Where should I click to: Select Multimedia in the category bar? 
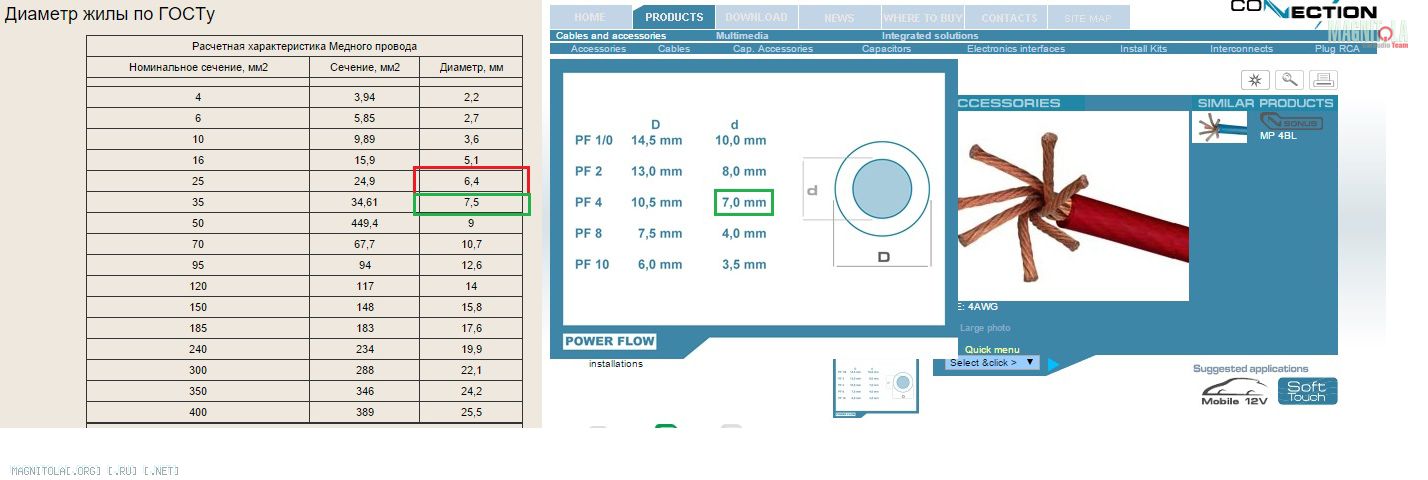click(x=742, y=36)
